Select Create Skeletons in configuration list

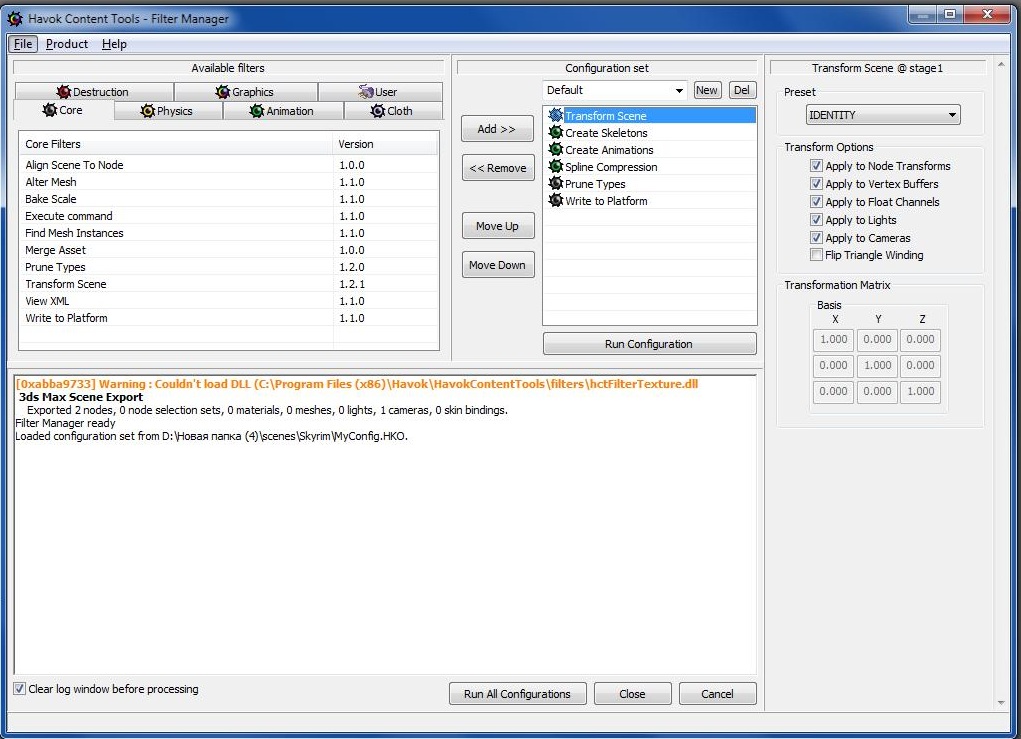[x=650, y=132]
